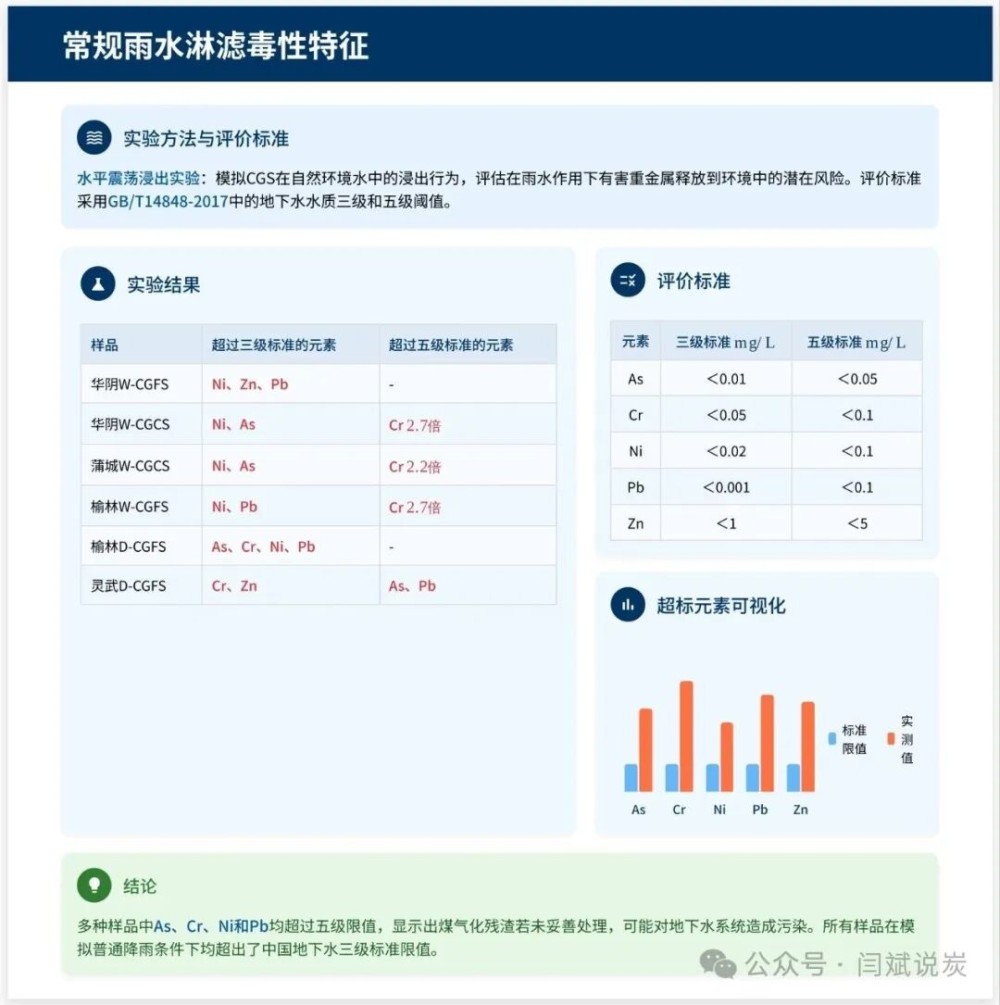Click the Pb row <0.001 value cell

726,487
